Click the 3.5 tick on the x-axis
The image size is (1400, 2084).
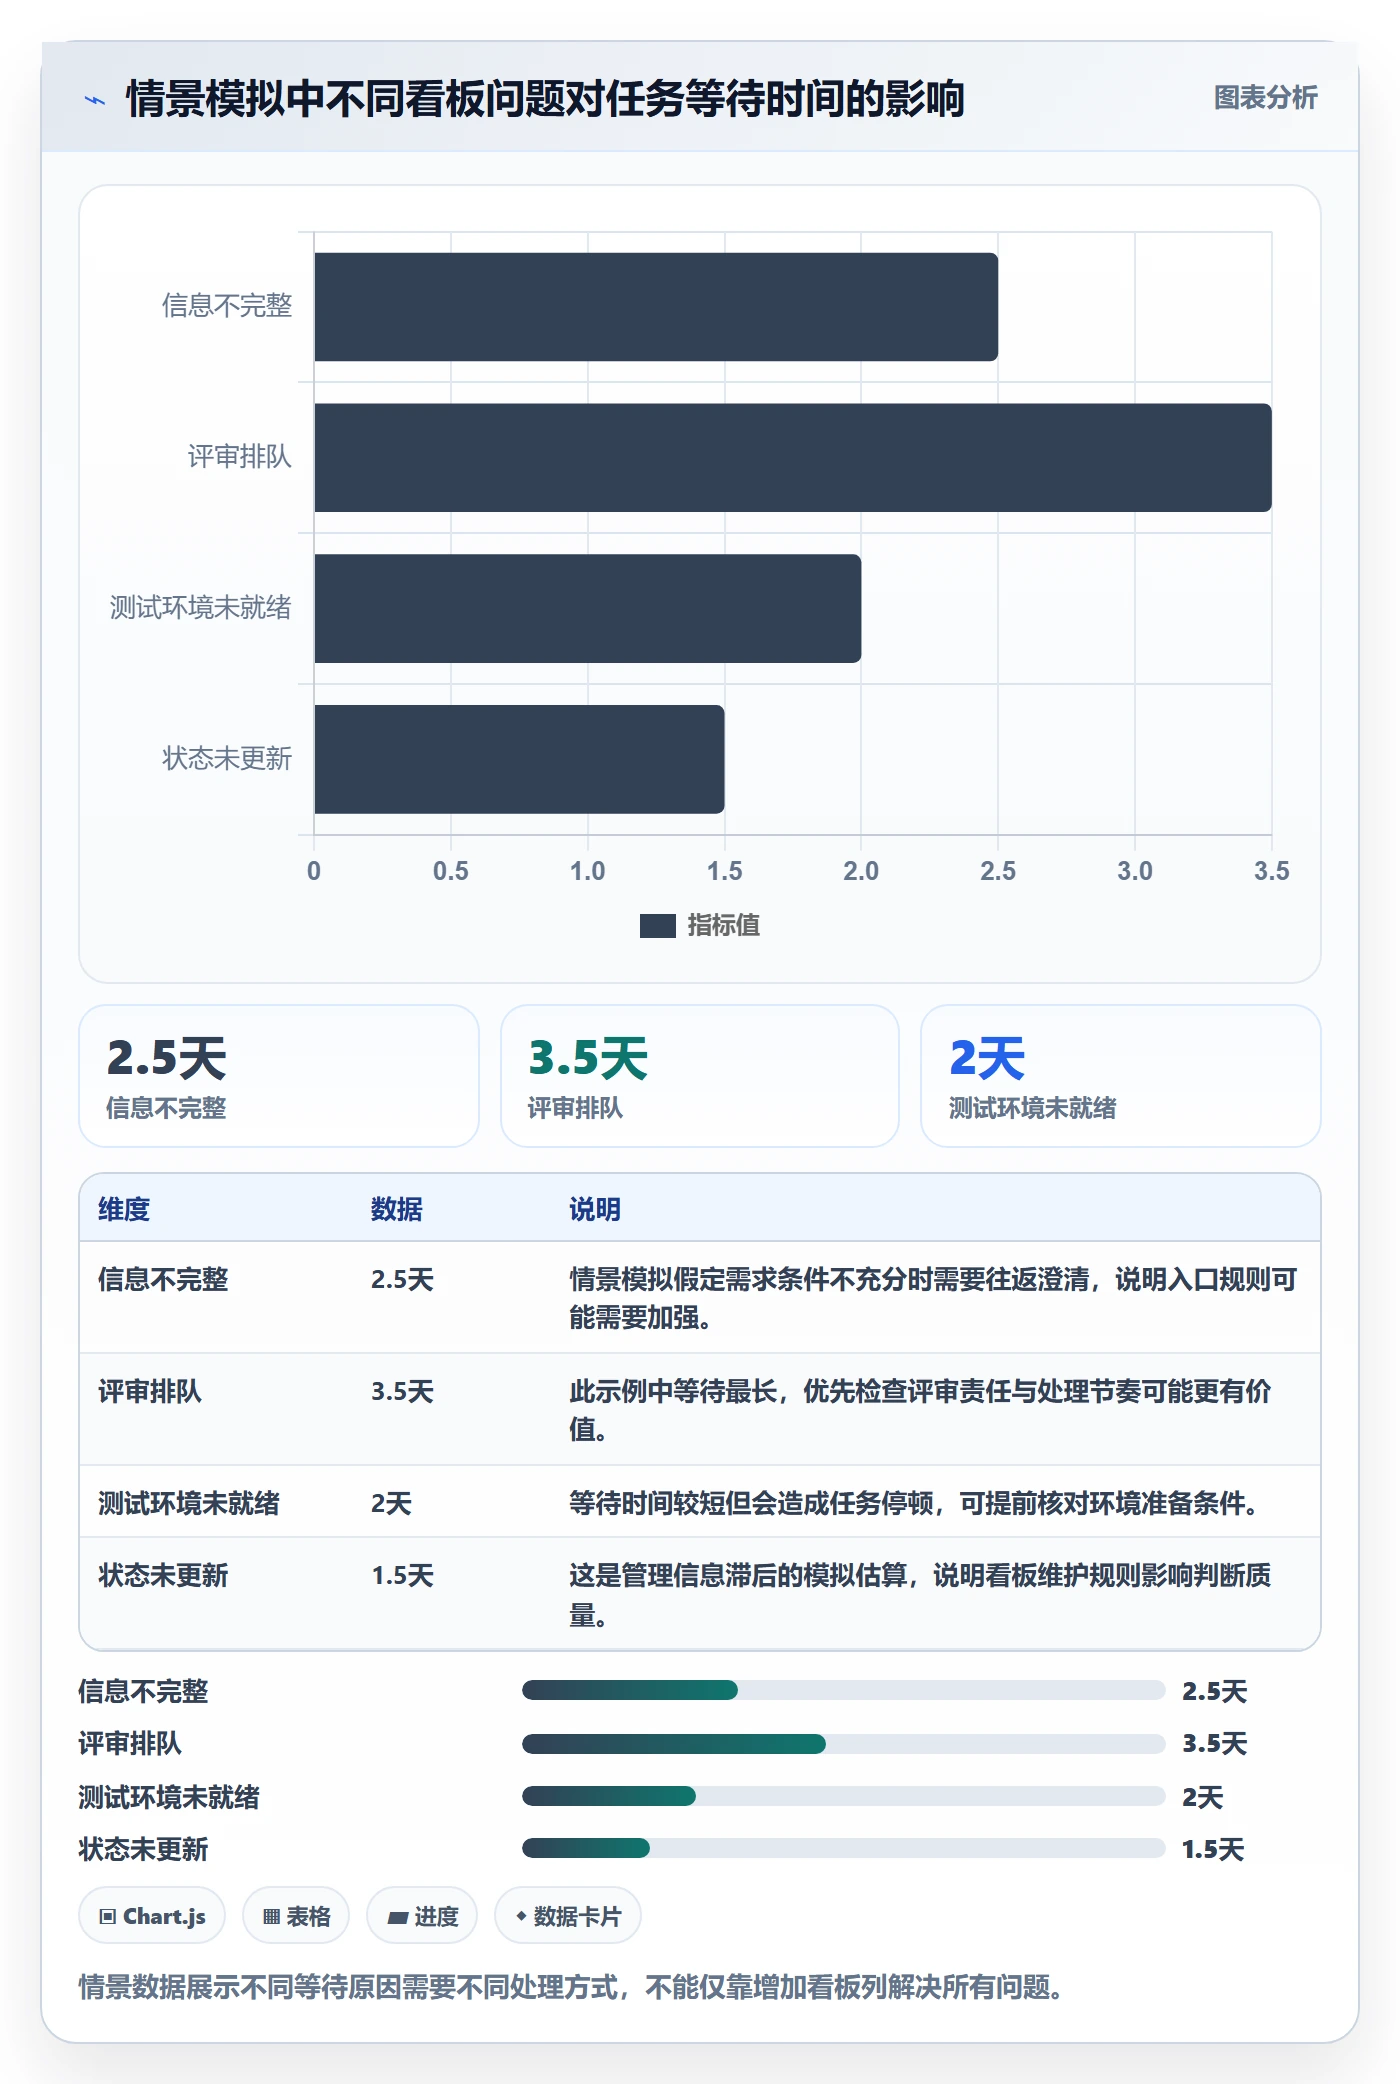point(1271,871)
